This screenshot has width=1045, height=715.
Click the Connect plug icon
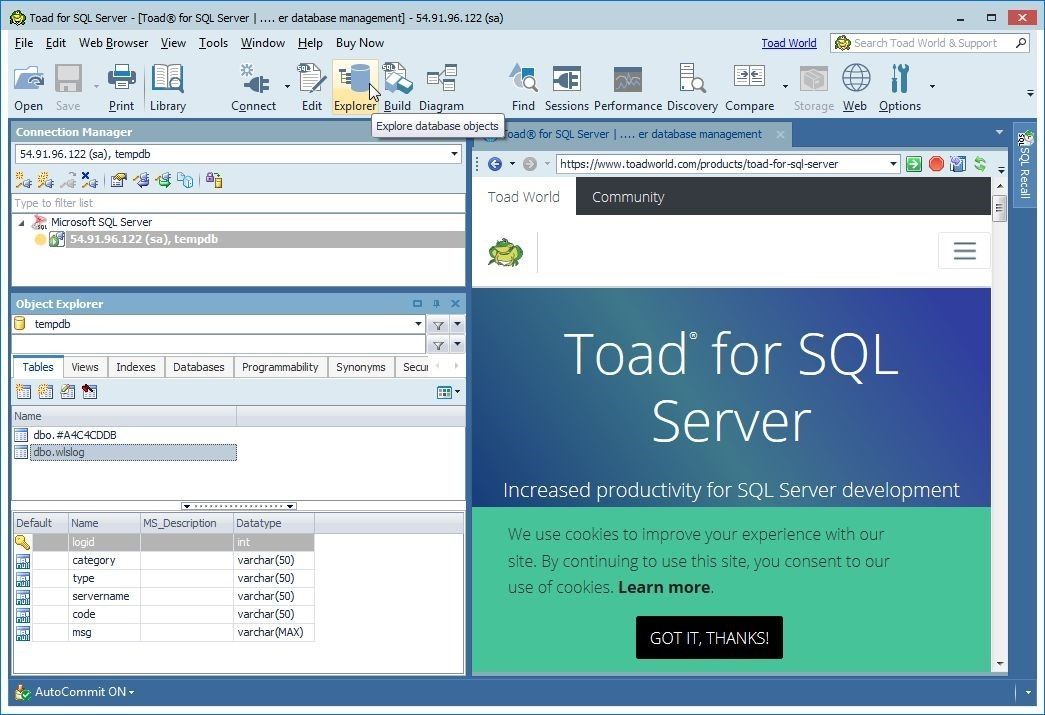[x=255, y=79]
